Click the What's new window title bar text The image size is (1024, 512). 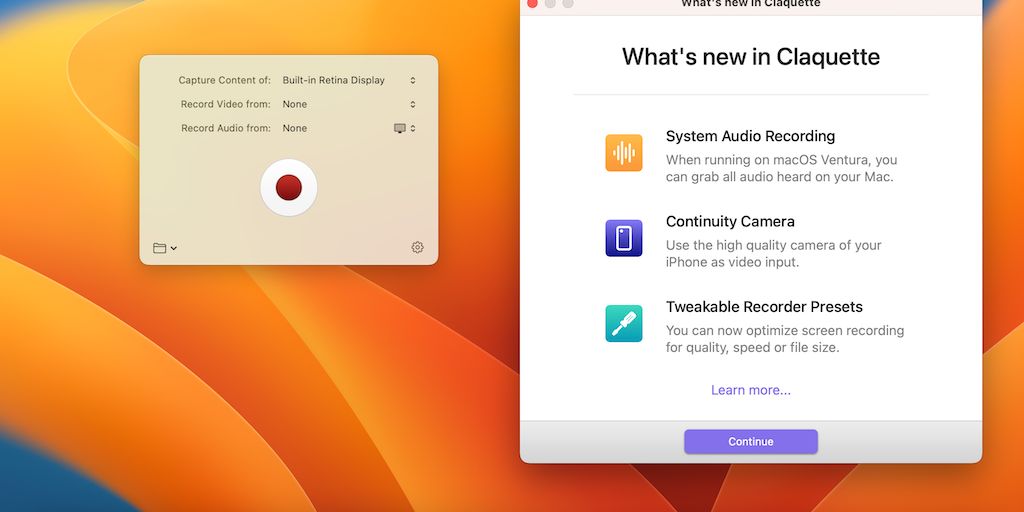coord(750,4)
